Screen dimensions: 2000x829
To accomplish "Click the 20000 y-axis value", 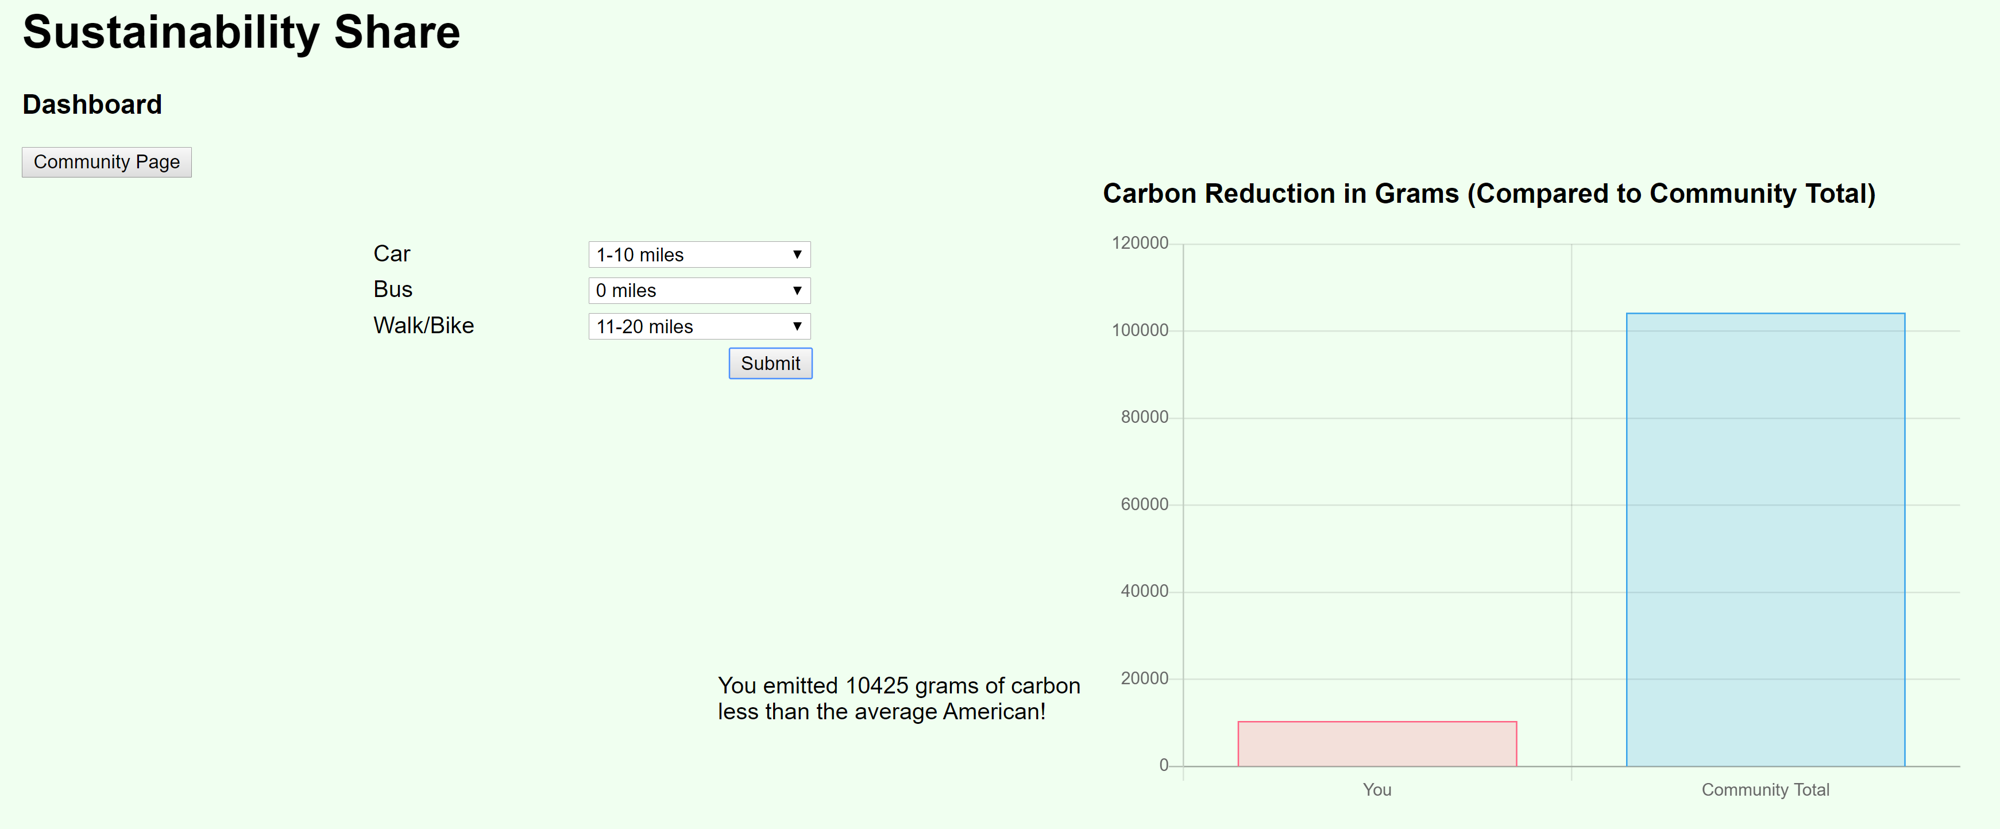I will tap(1144, 678).
